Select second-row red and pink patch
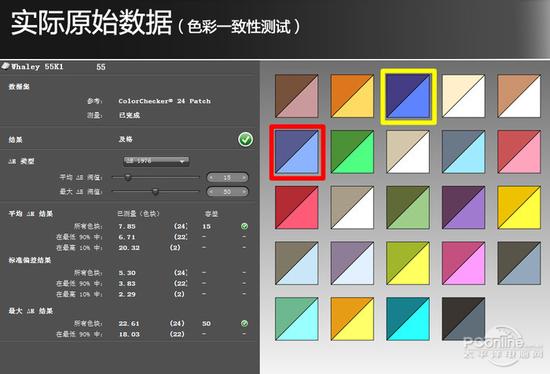This screenshot has width=550, height=374. 519,152
